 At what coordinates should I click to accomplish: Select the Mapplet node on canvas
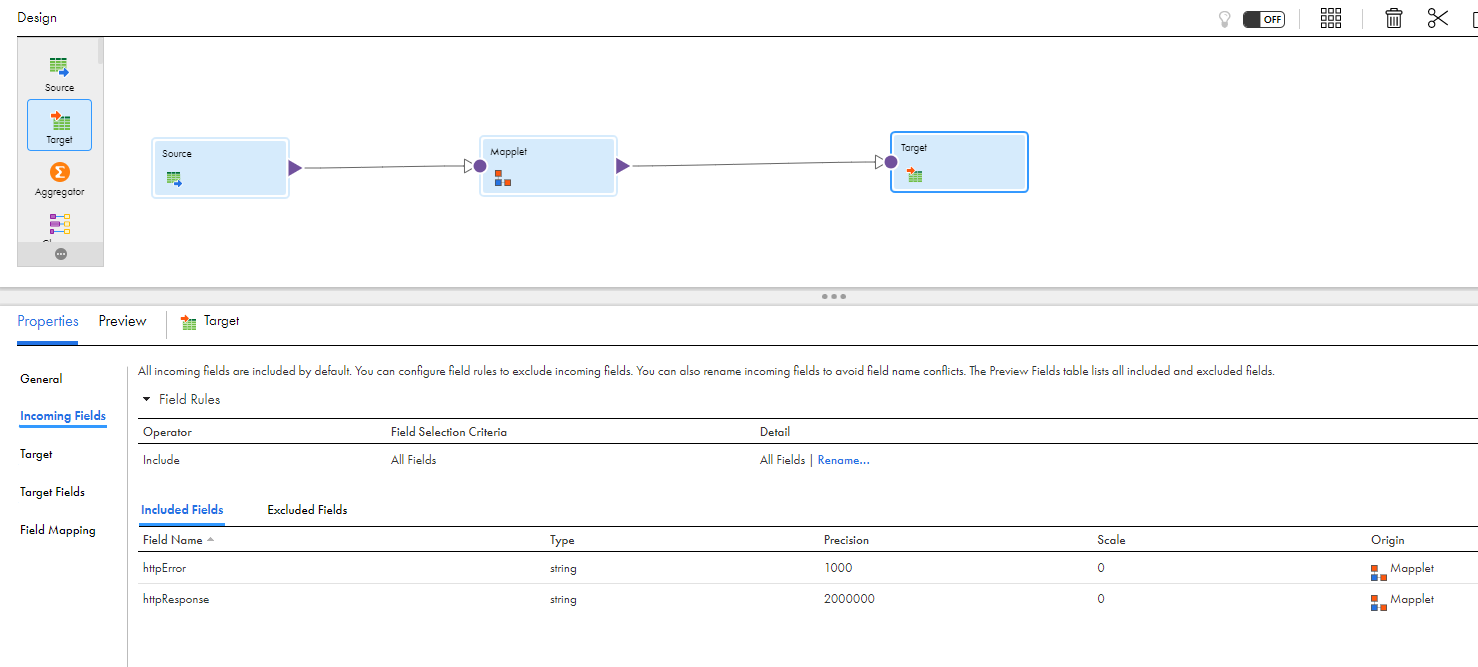pyautogui.click(x=548, y=166)
